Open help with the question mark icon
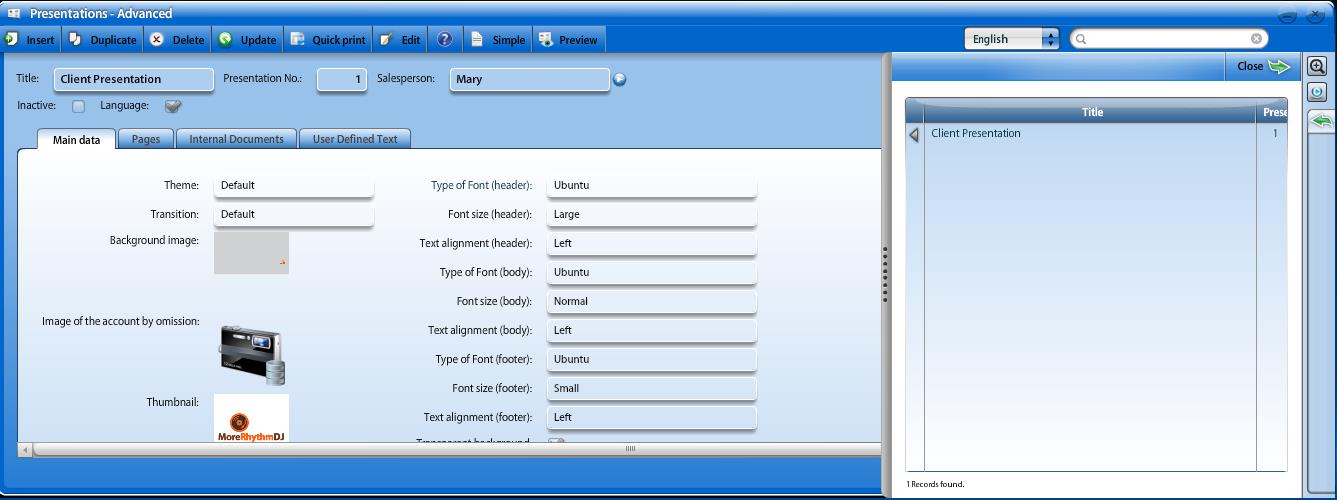The image size is (1337, 500). [445, 40]
